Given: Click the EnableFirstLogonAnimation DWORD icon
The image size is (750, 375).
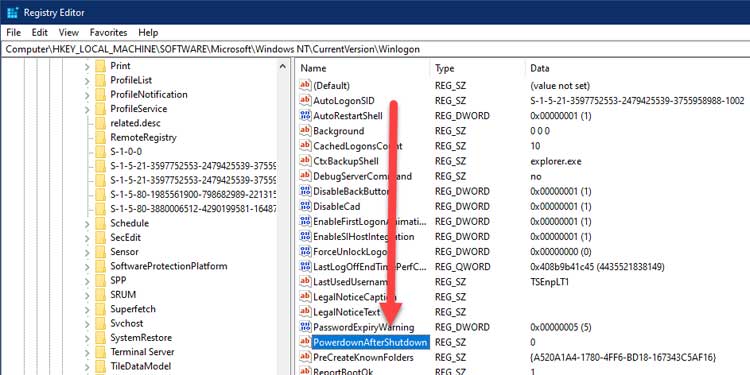Looking at the screenshot, I should click(x=305, y=221).
